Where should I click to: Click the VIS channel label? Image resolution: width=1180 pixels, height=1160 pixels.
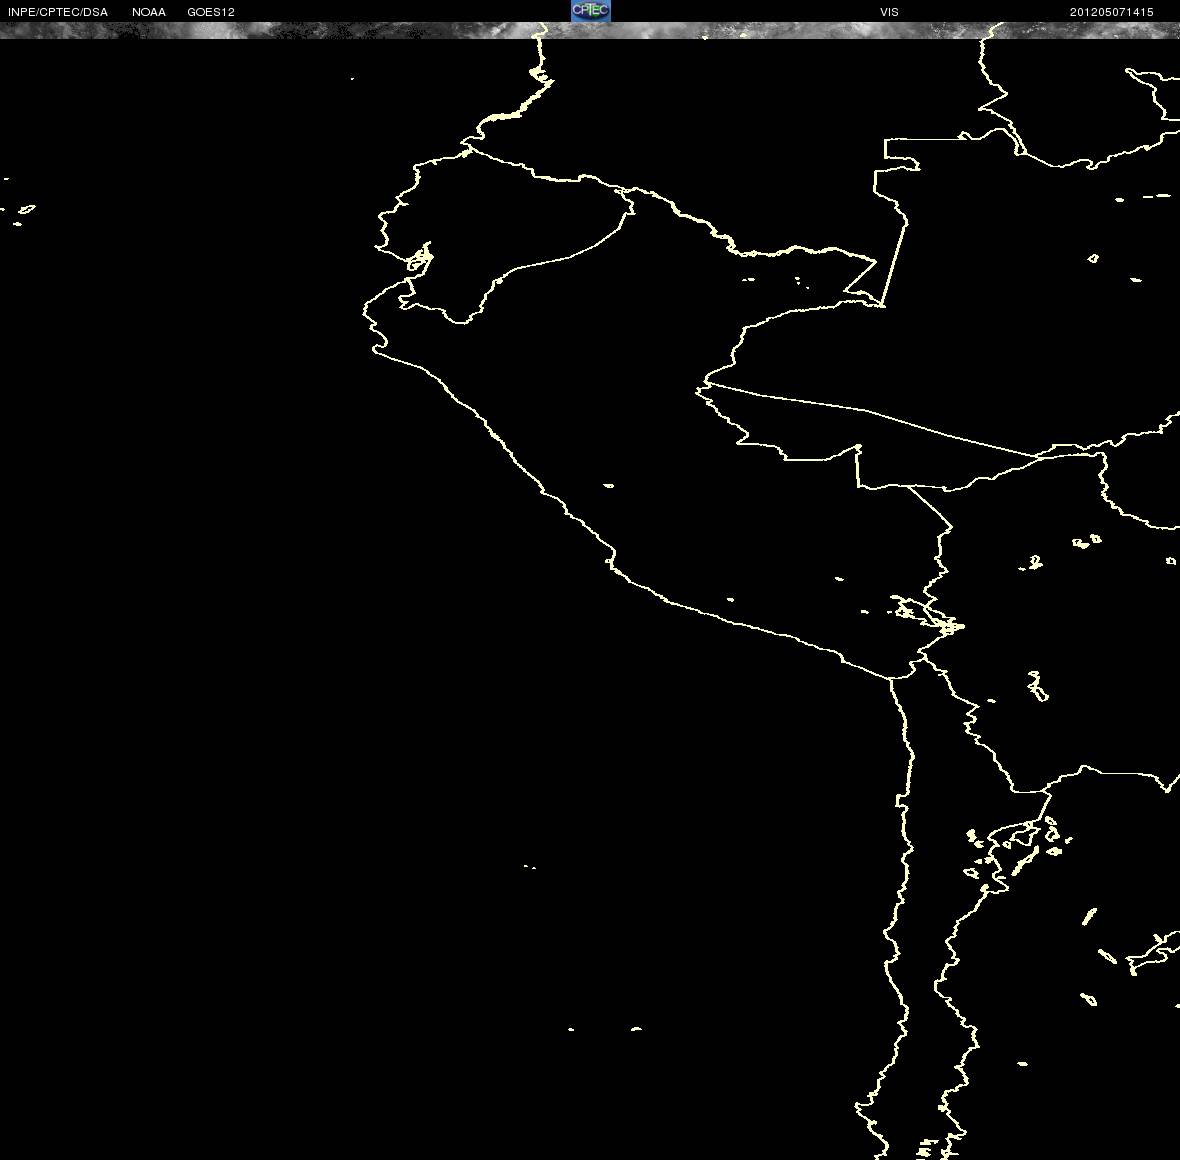coord(890,12)
